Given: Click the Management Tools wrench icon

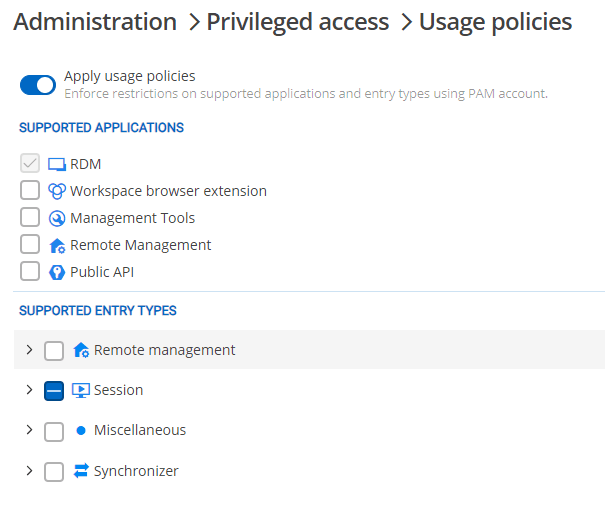Looking at the screenshot, I should (57, 218).
